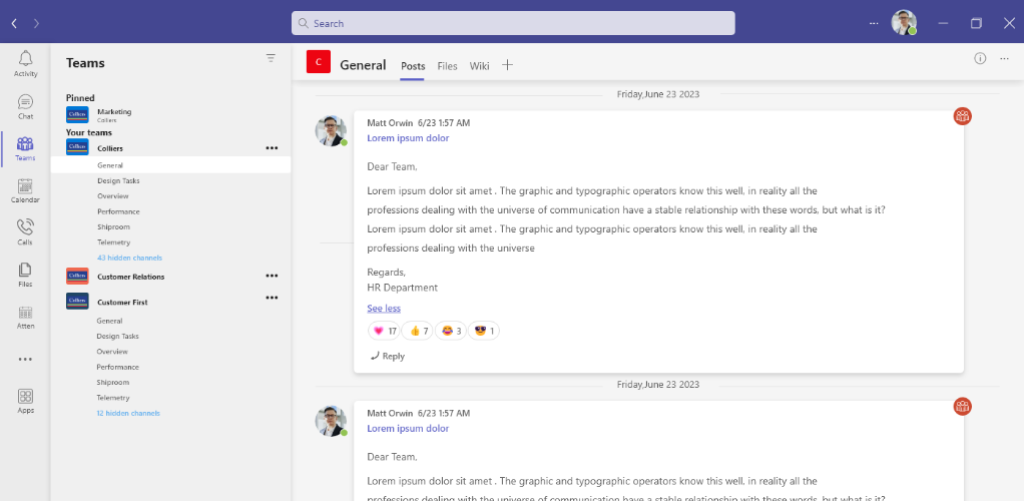Click the See less link
Viewport: 1024px width, 501px height.
click(383, 308)
